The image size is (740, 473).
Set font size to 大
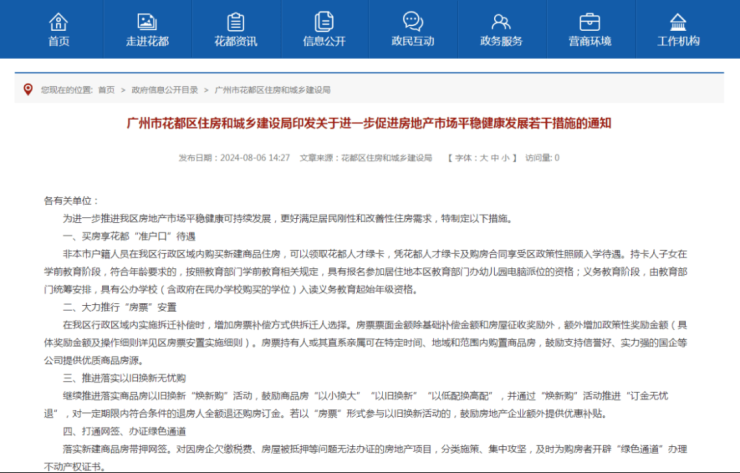coord(484,158)
